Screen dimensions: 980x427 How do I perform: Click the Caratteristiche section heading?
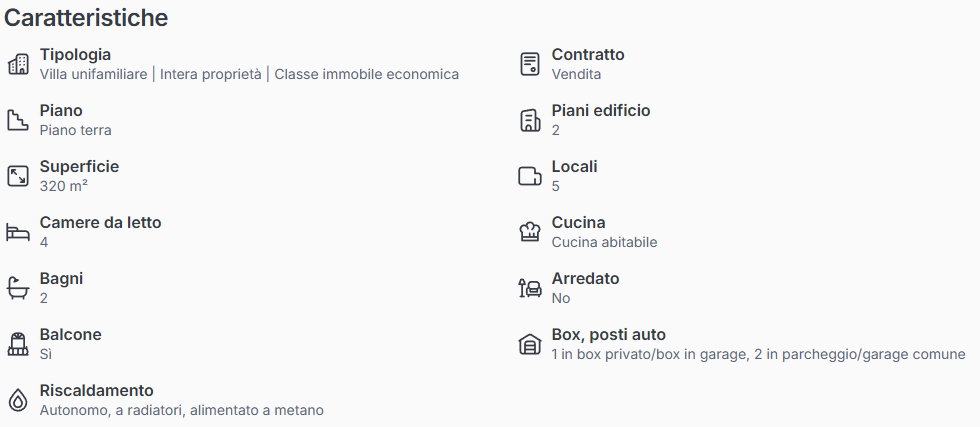click(86, 18)
